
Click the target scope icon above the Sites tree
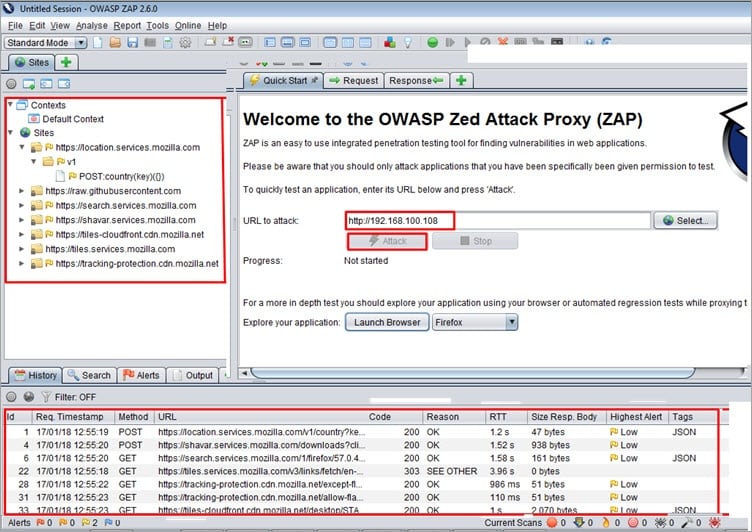tap(11, 84)
